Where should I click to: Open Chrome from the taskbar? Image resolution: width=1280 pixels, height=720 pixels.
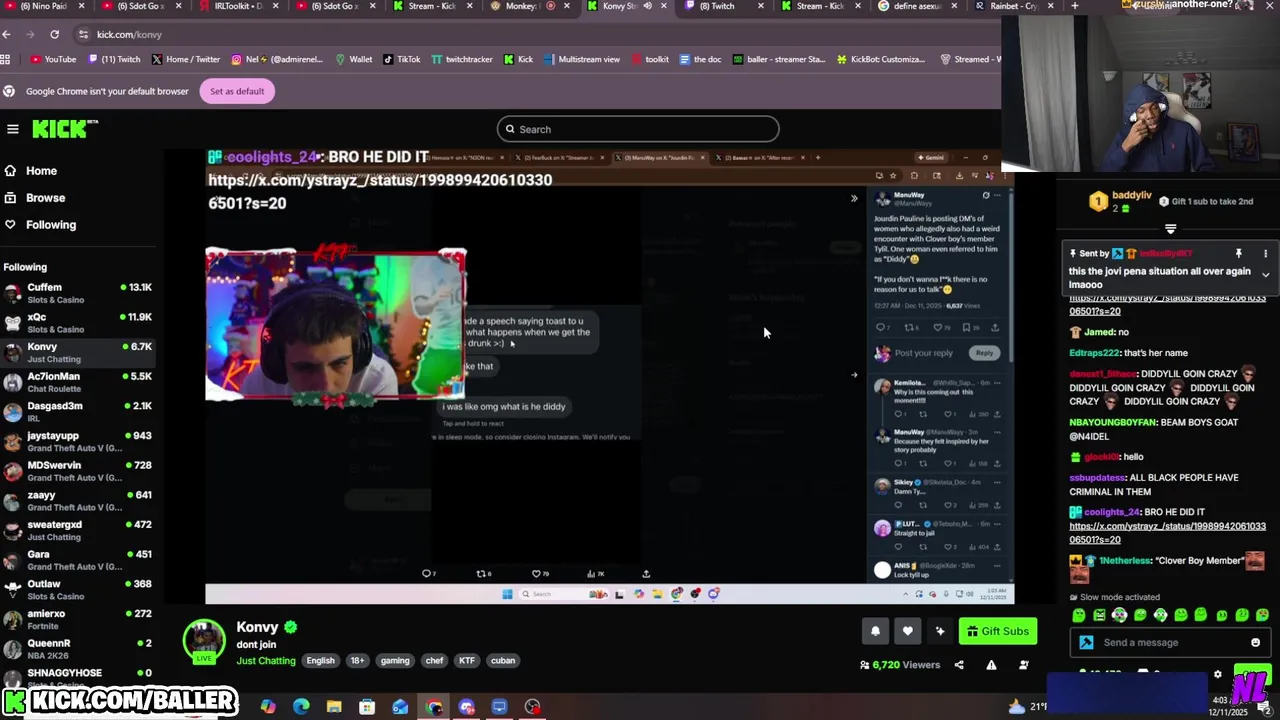[x=433, y=707]
